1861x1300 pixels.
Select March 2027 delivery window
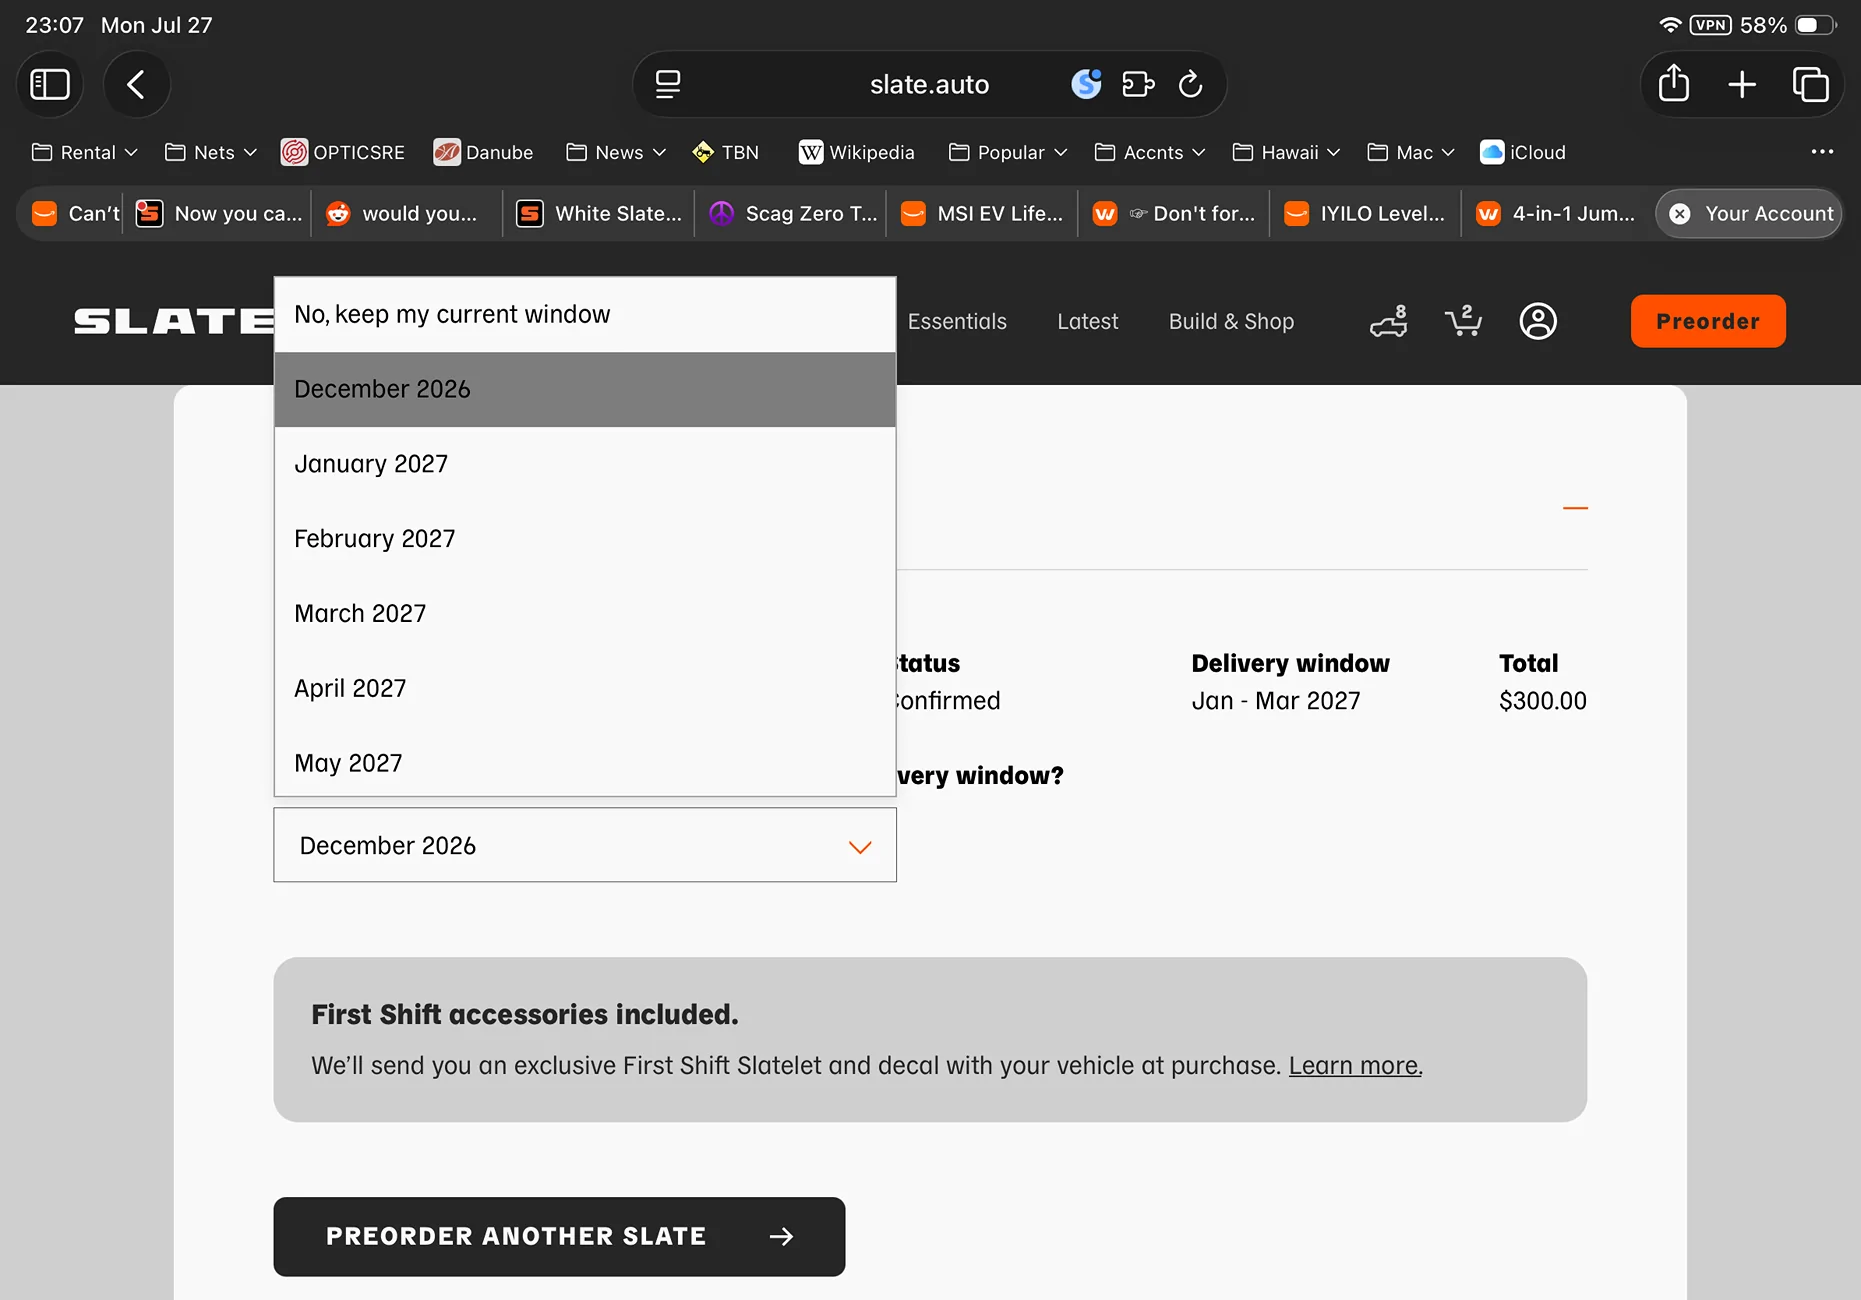tap(585, 614)
